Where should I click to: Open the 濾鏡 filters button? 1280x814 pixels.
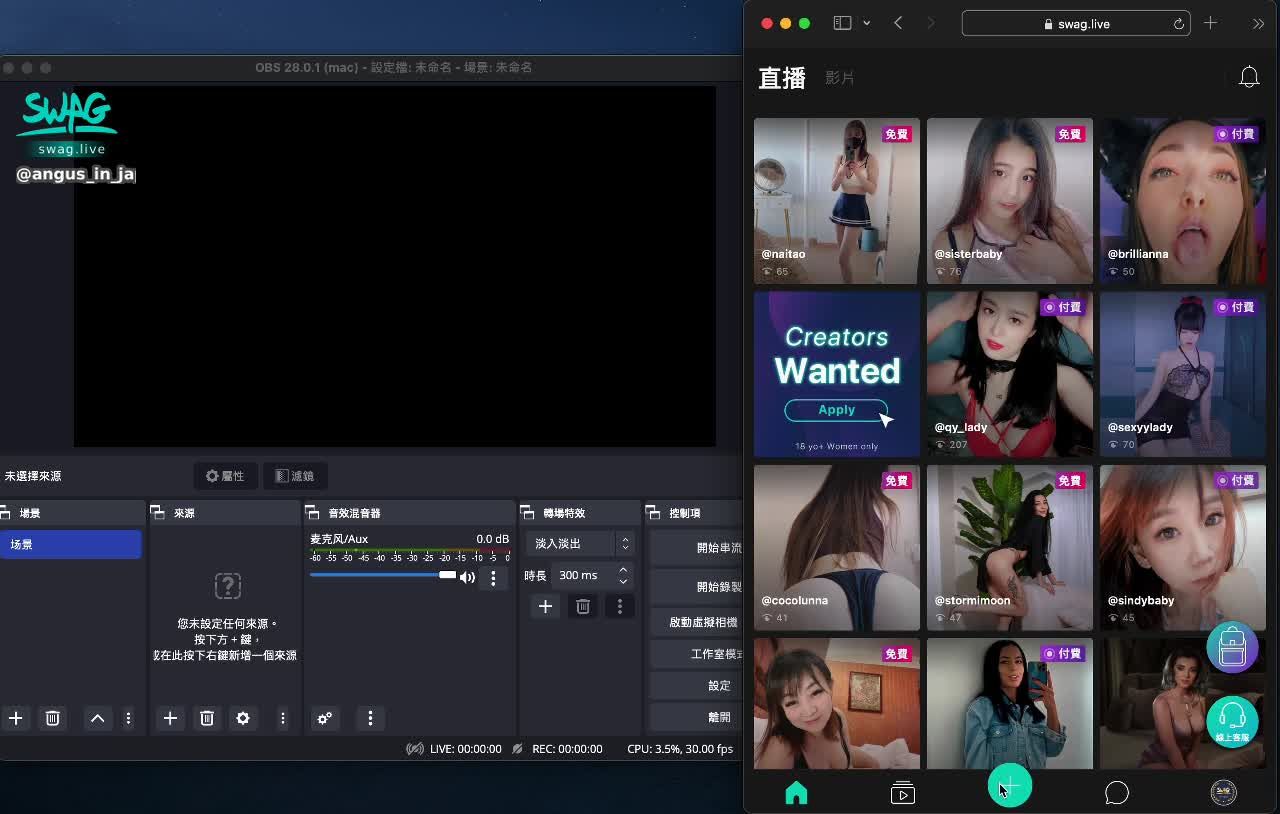(295, 476)
